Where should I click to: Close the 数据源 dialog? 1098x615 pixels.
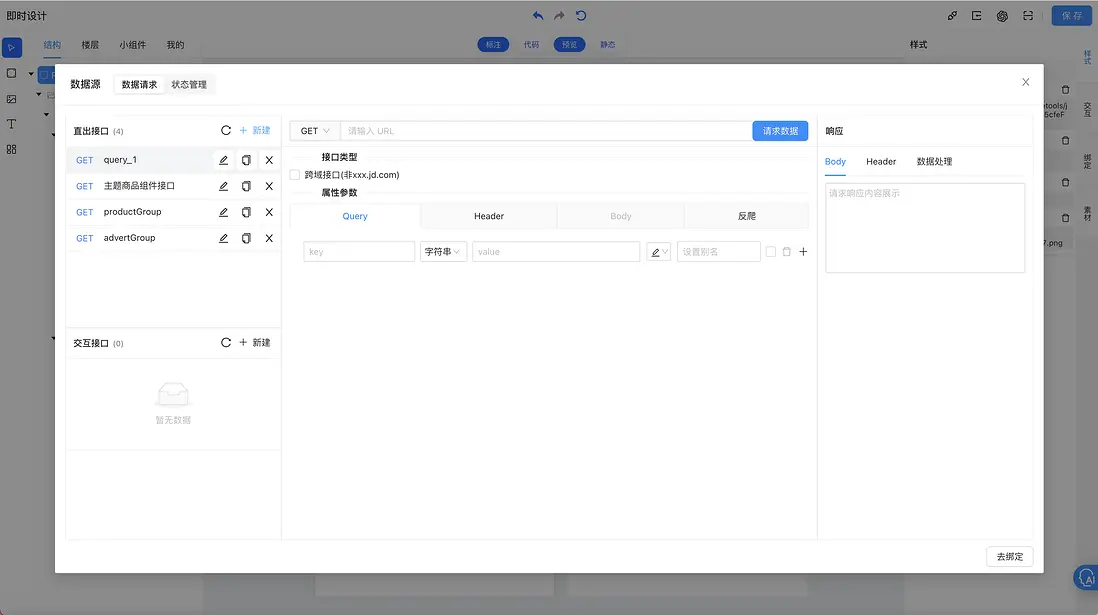[x=1025, y=82]
